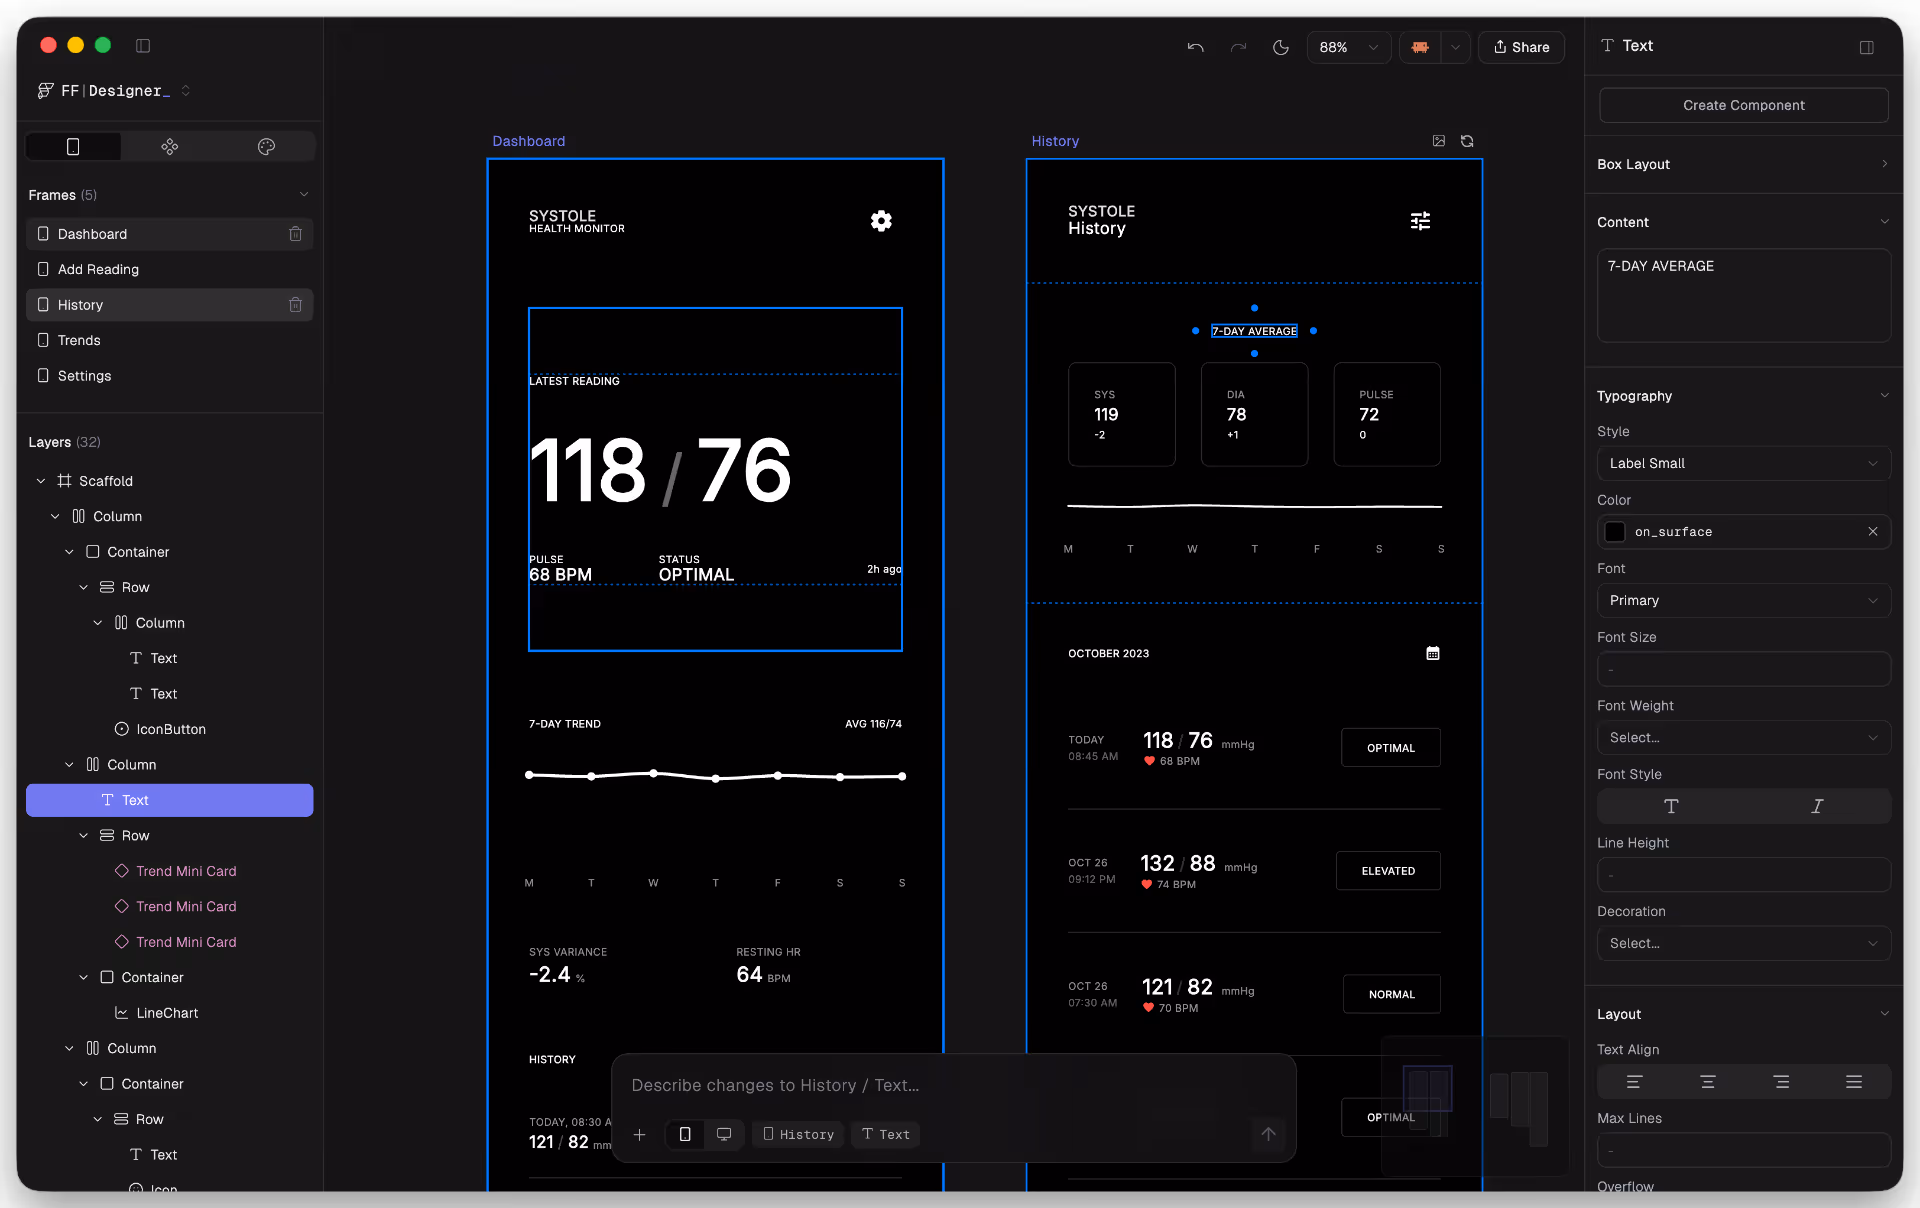Viewport: 1920px width, 1208px height.
Task: Switch prompt bar to desktop preview mode
Action: click(723, 1134)
